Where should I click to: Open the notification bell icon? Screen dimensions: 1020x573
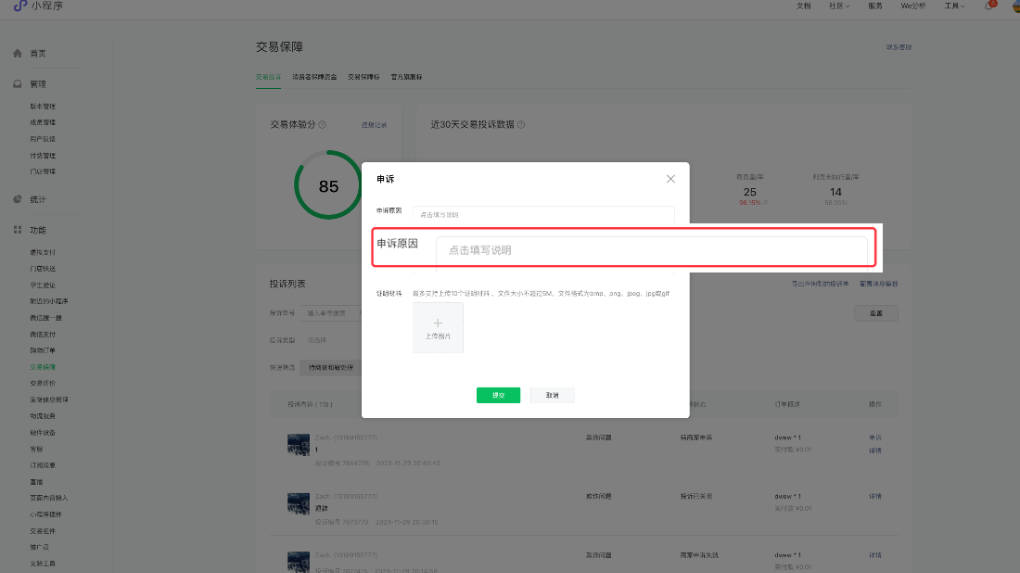[990, 6]
